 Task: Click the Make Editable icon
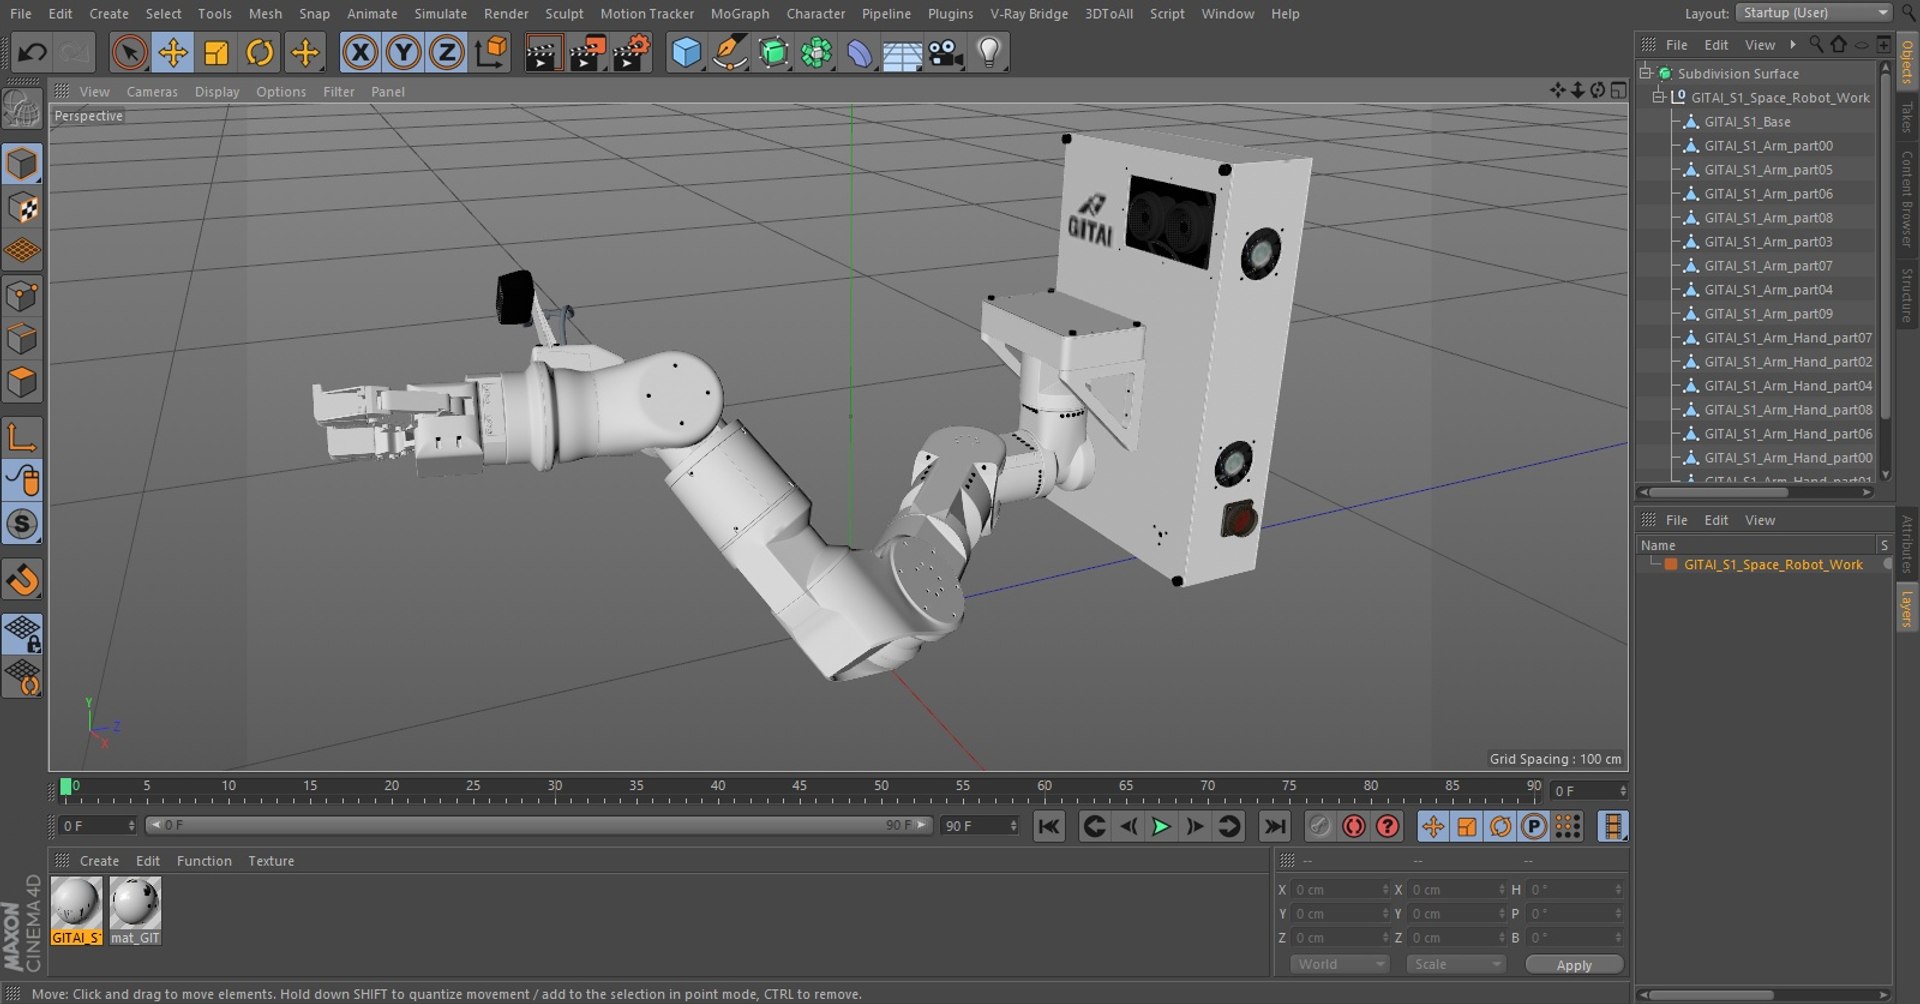pos(22,108)
